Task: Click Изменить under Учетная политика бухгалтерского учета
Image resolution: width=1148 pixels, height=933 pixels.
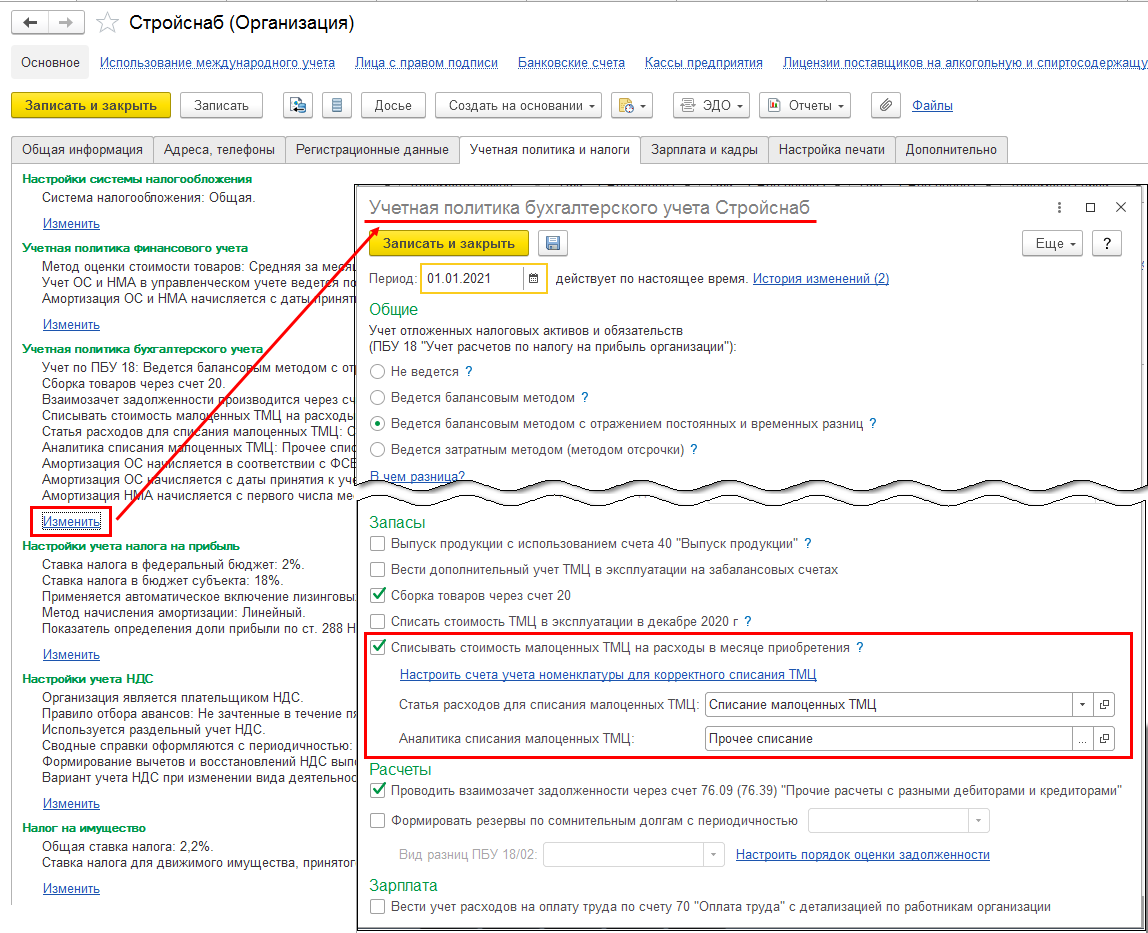Action: point(71,521)
